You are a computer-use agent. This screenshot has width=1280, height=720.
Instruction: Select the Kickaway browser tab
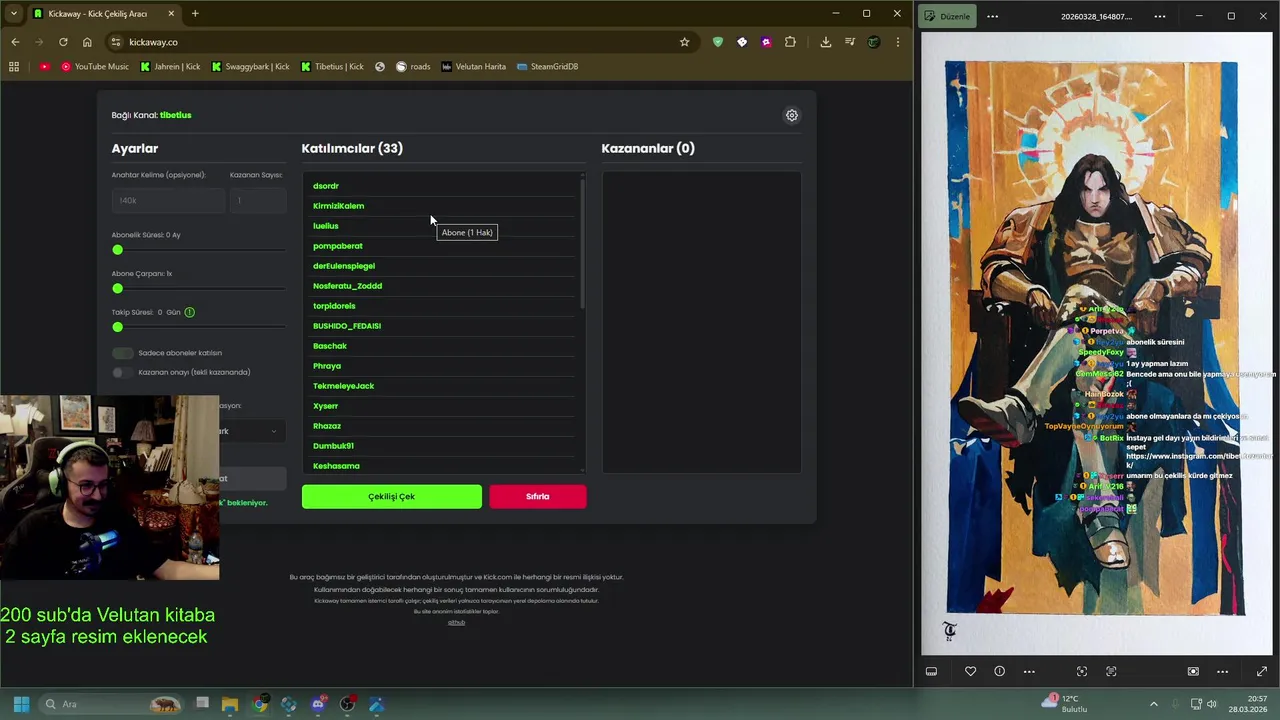click(x=103, y=14)
